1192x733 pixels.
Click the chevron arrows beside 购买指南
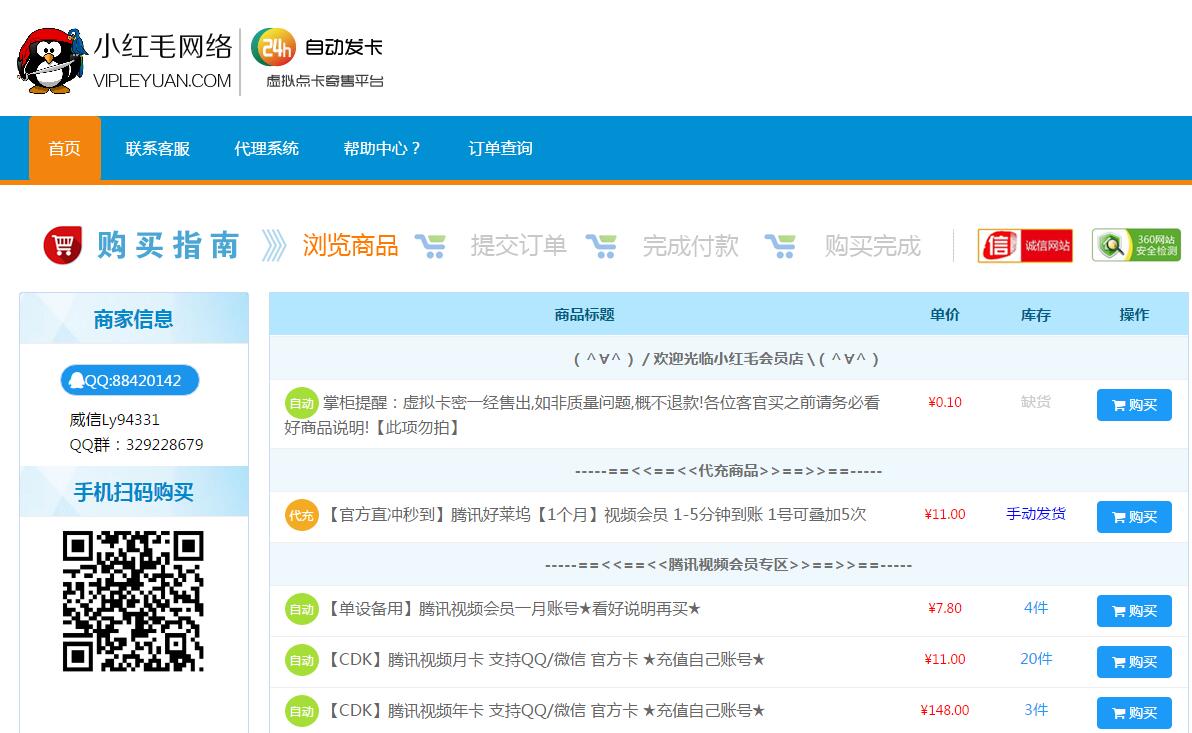coord(274,246)
